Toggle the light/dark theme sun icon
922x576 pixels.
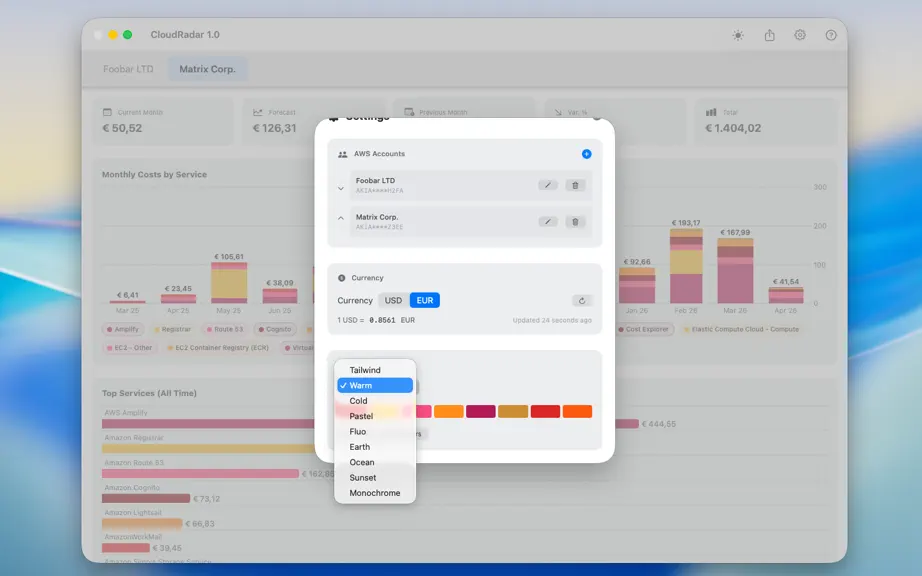[x=738, y=35]
